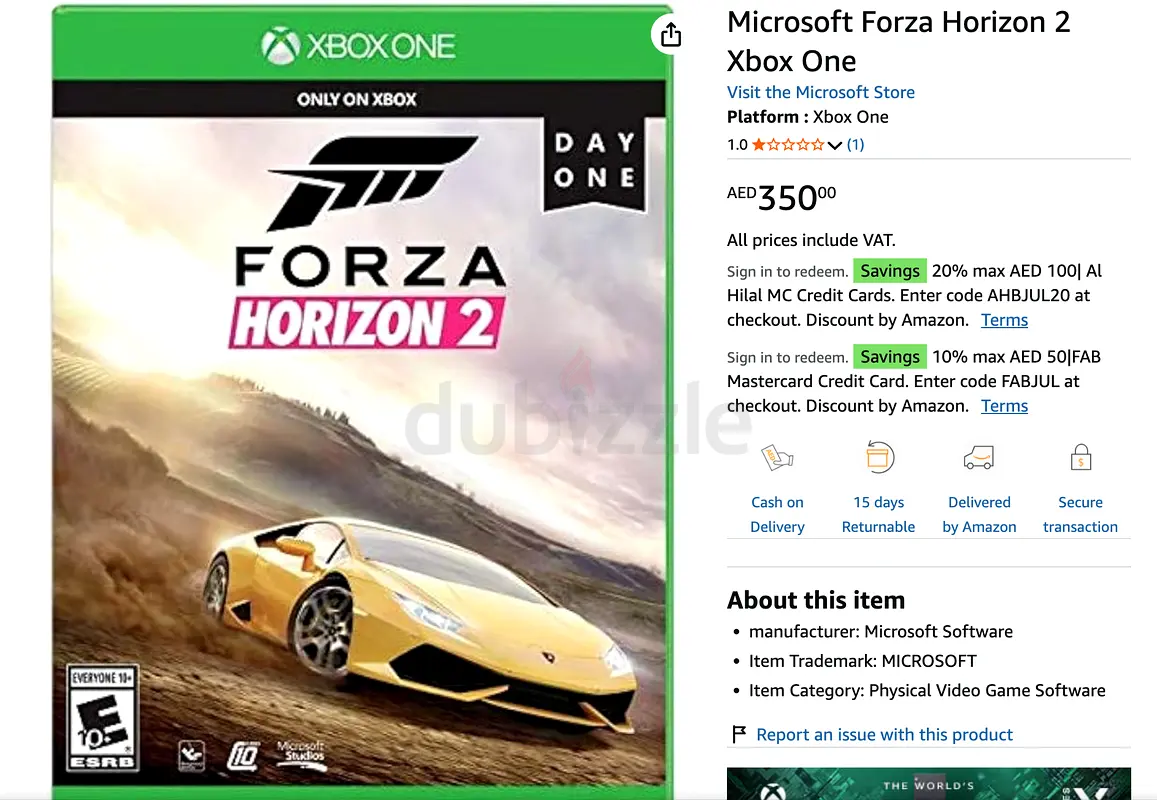The width and height of the screenshot is (1157, 800).
Task: Click the Cash on Delivery icon
Action: pyautogui.click(x=777, y=458)
